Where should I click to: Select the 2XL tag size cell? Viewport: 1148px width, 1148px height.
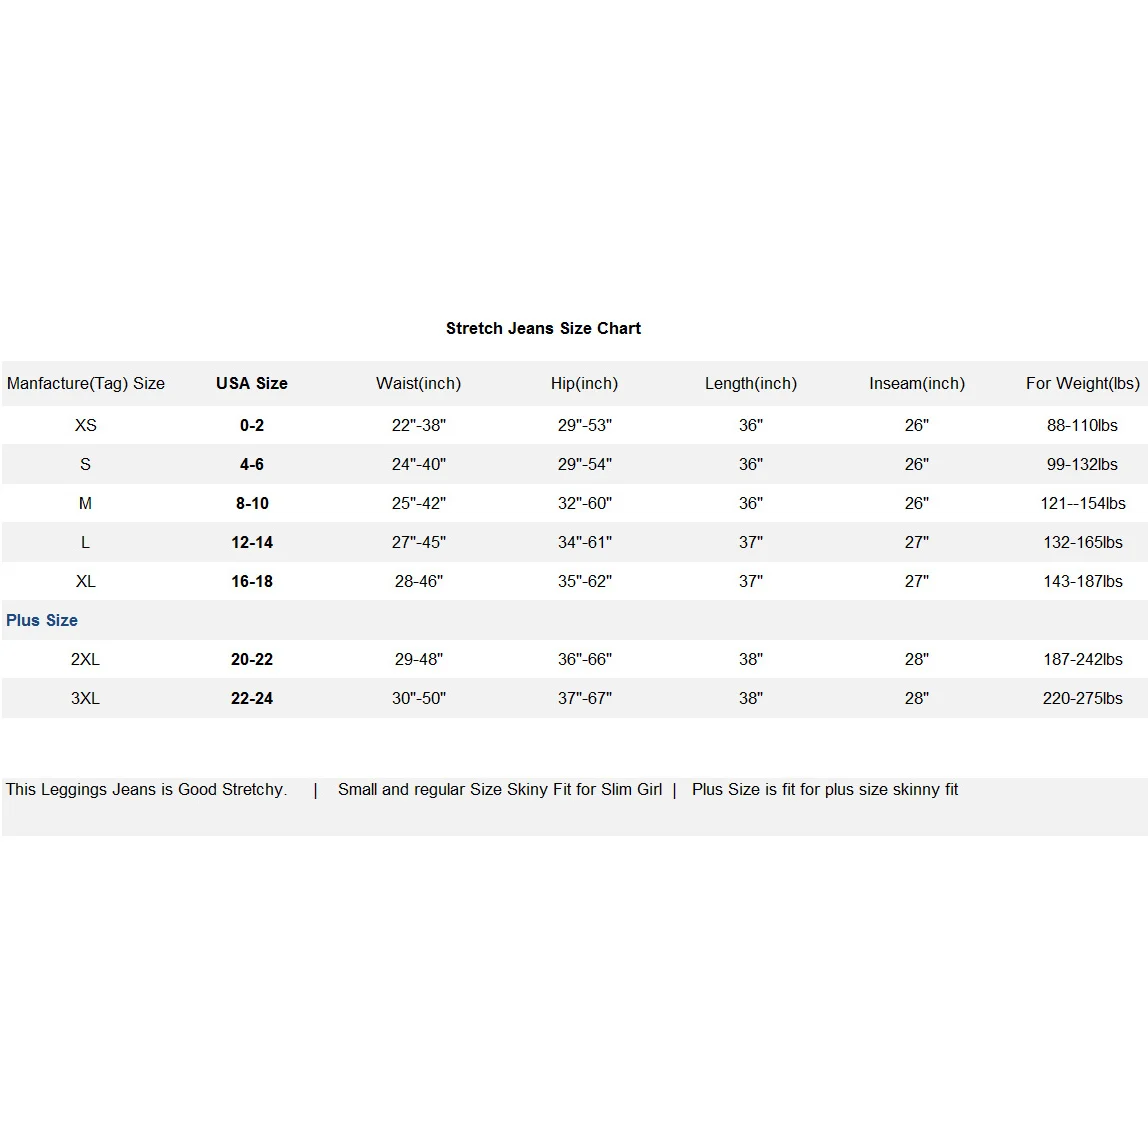(86, 660)
